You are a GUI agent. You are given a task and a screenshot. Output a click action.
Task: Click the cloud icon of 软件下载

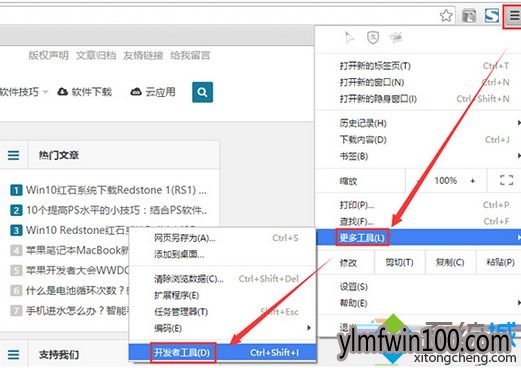pos(62,92)
